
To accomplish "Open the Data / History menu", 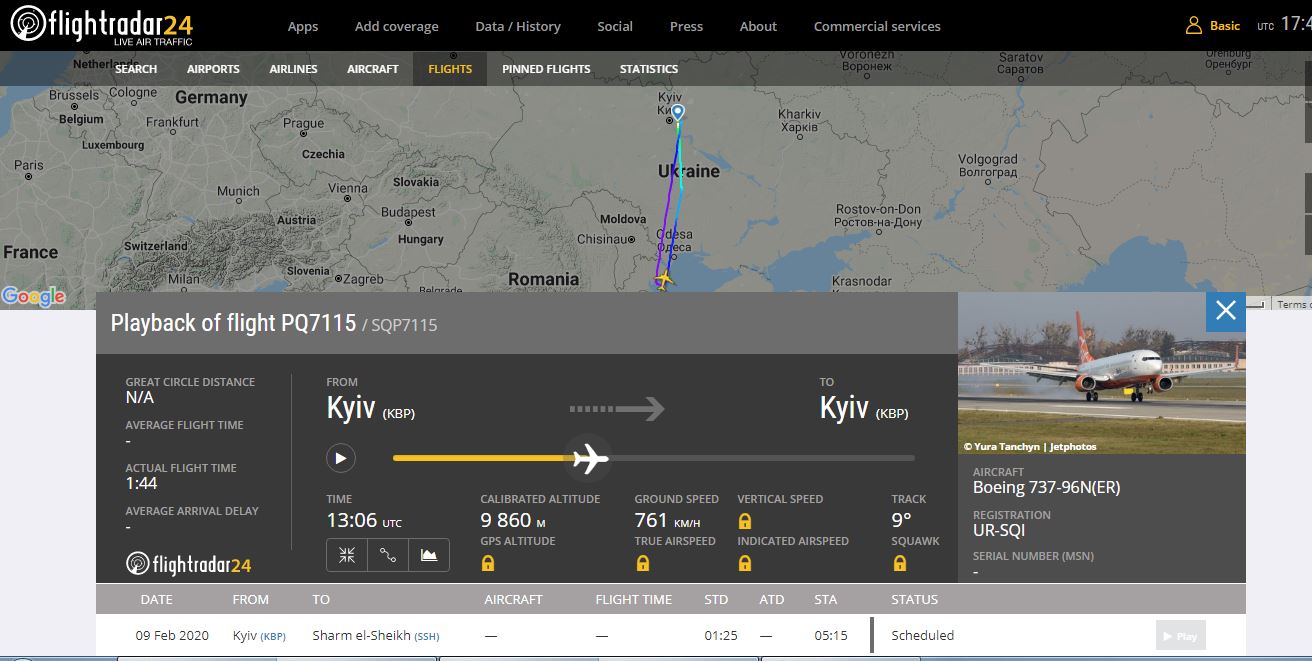I will 518,26.
